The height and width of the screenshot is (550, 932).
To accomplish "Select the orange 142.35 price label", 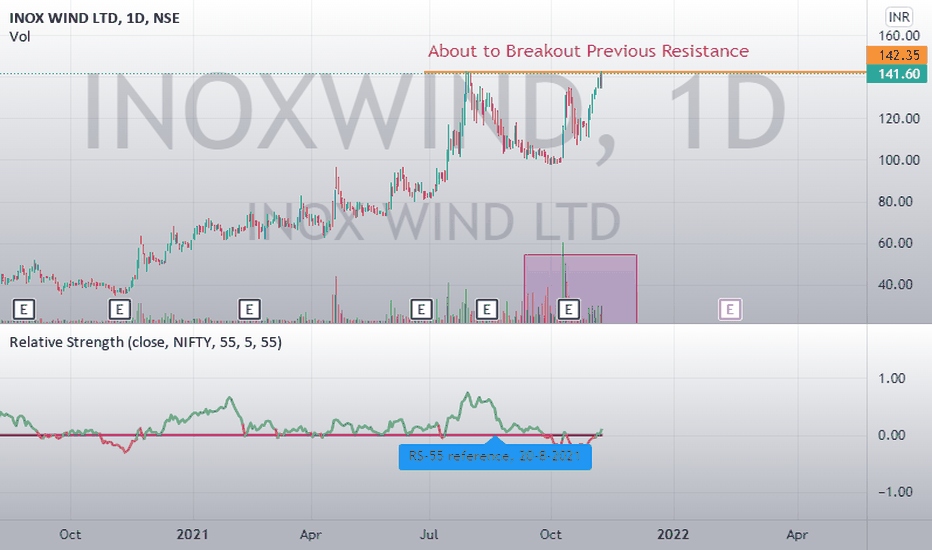I will pyautogui.click(x=897, y=55).
